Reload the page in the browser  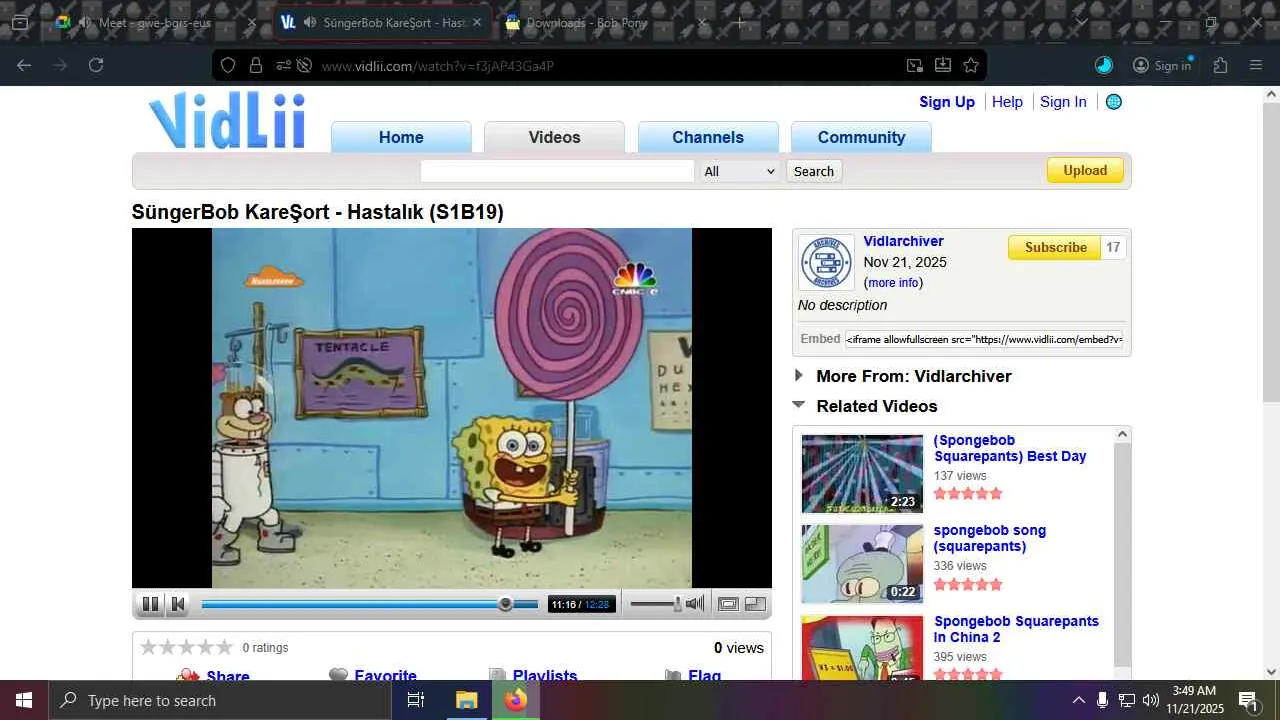pos(96,65)
